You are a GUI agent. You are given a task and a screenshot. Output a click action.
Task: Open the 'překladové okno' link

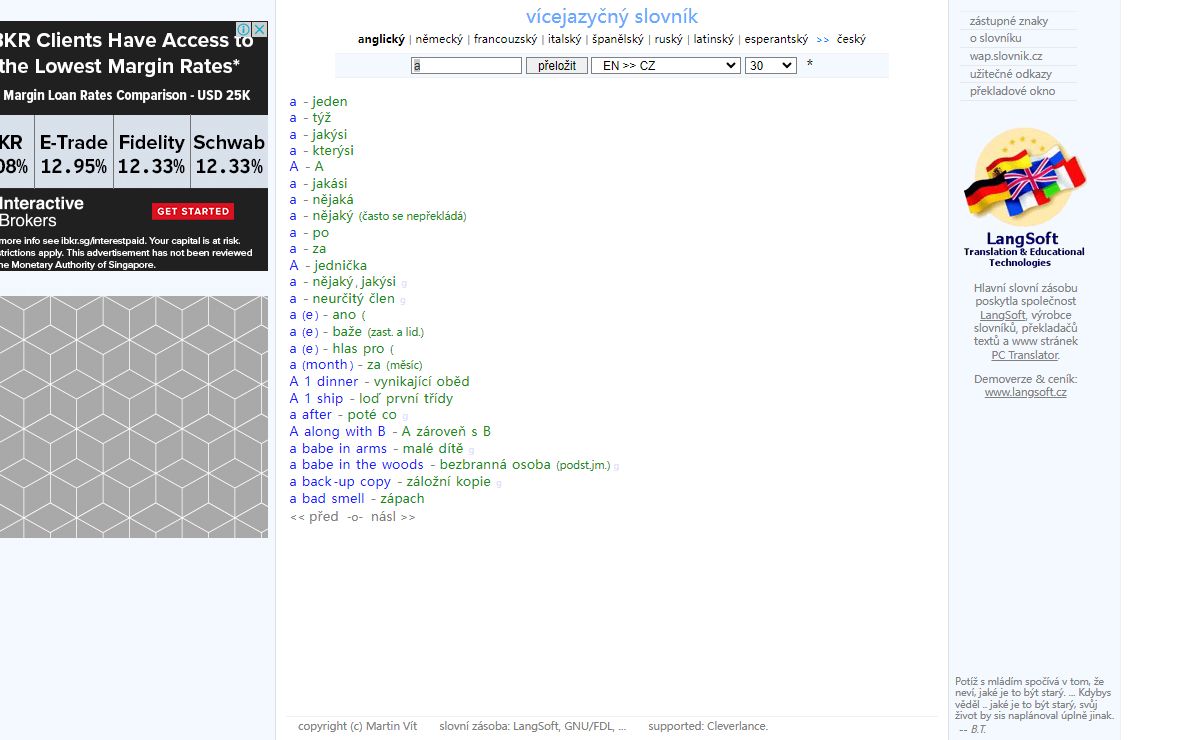click(x=1012, y=91)
